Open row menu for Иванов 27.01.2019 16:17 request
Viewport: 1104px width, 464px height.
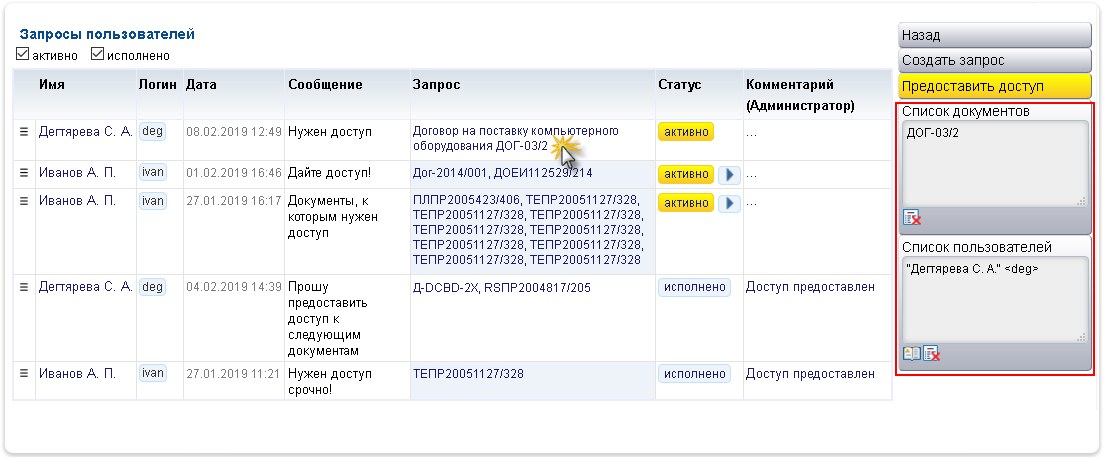(x=24, y=201)
